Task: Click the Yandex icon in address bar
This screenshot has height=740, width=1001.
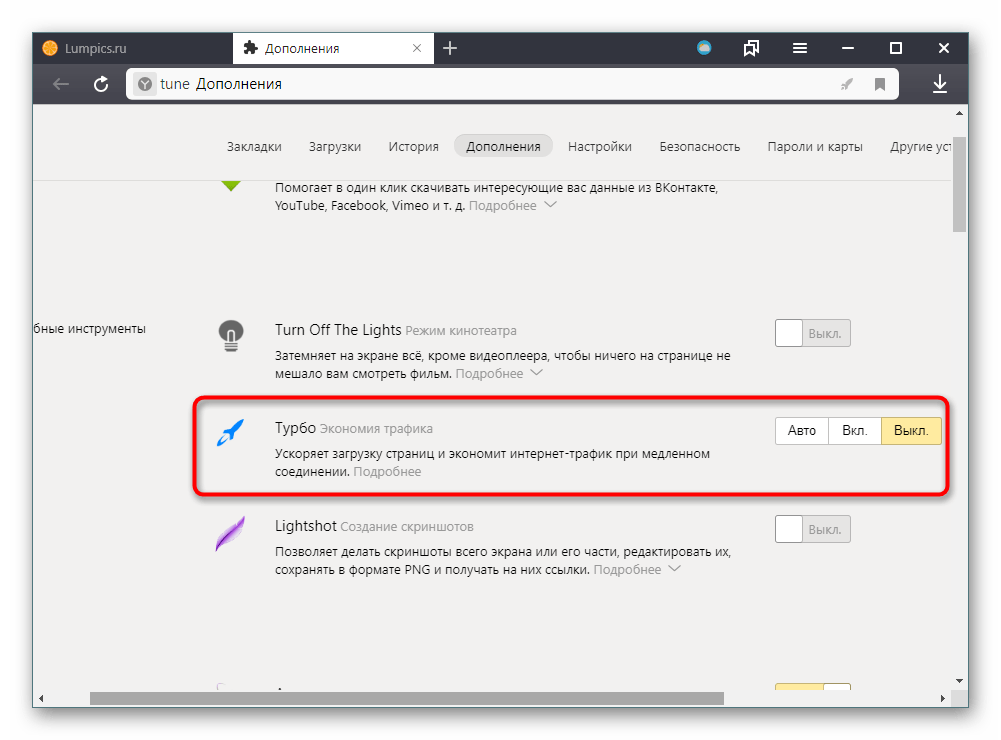Action: (145, 84)
